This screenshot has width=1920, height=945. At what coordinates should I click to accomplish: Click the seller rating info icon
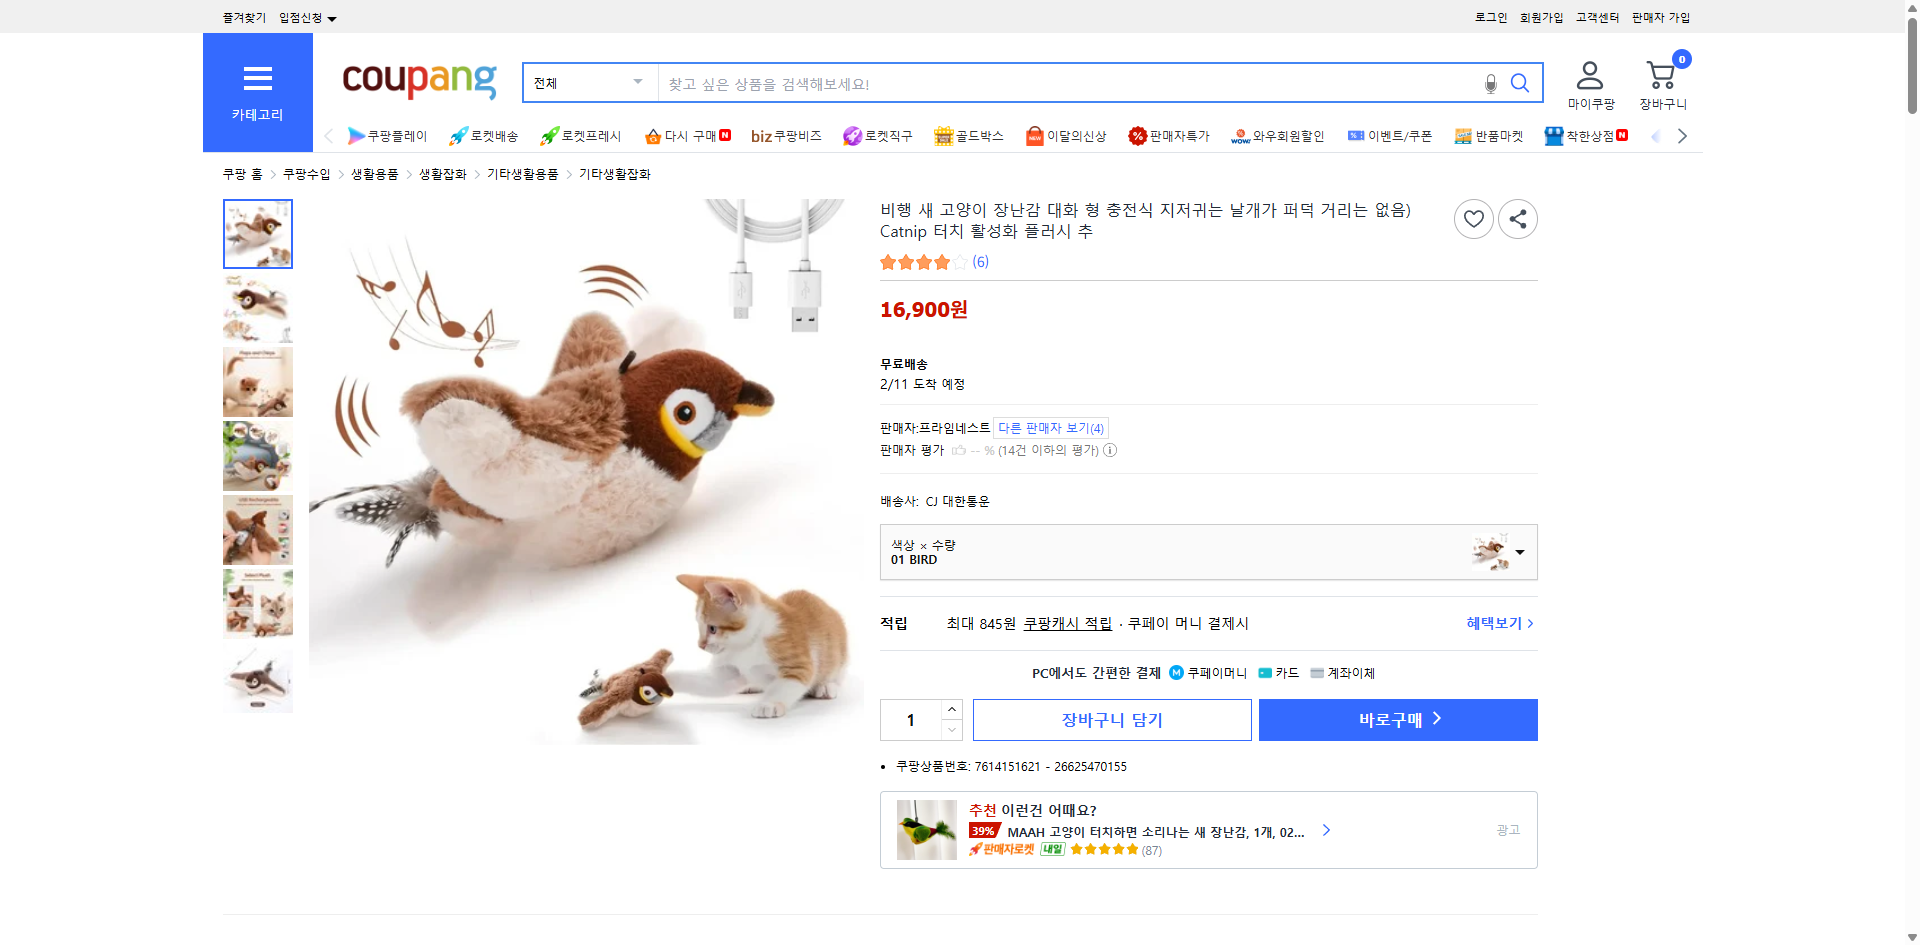pos(1110,450)
